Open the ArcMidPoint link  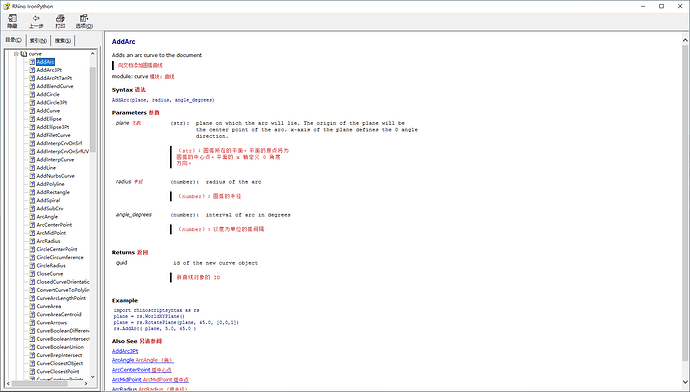[150, 379]
